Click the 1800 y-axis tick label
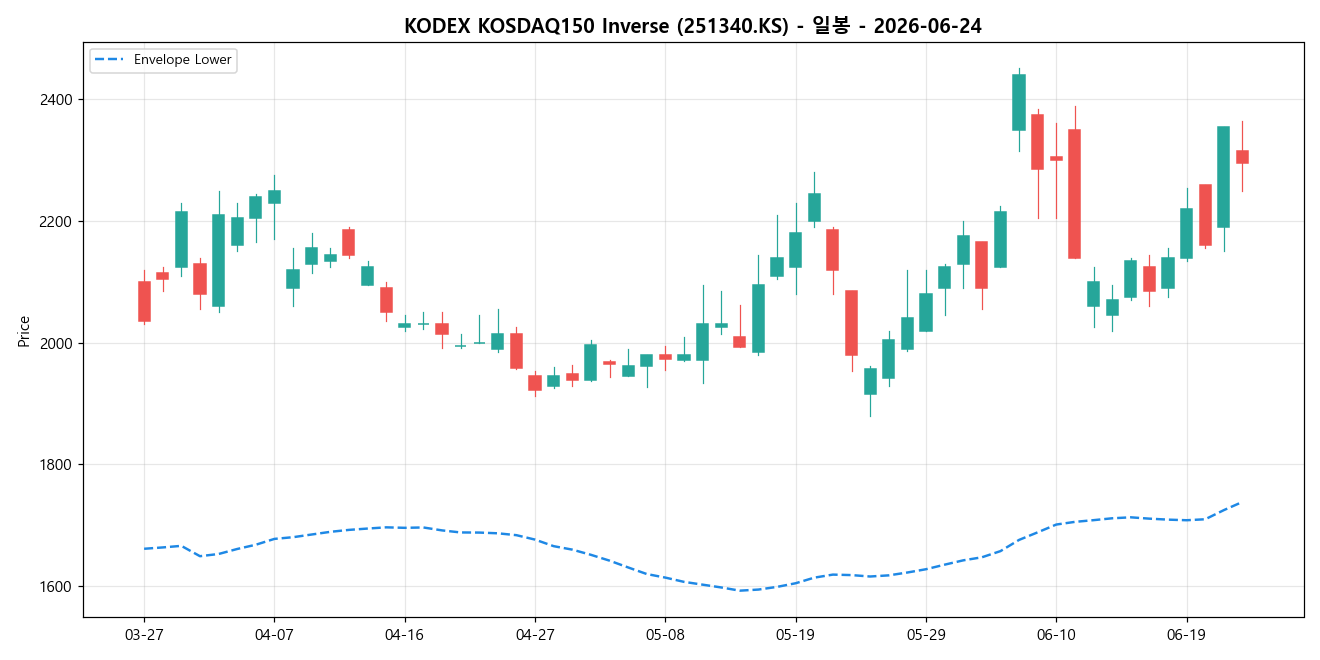 56,465
